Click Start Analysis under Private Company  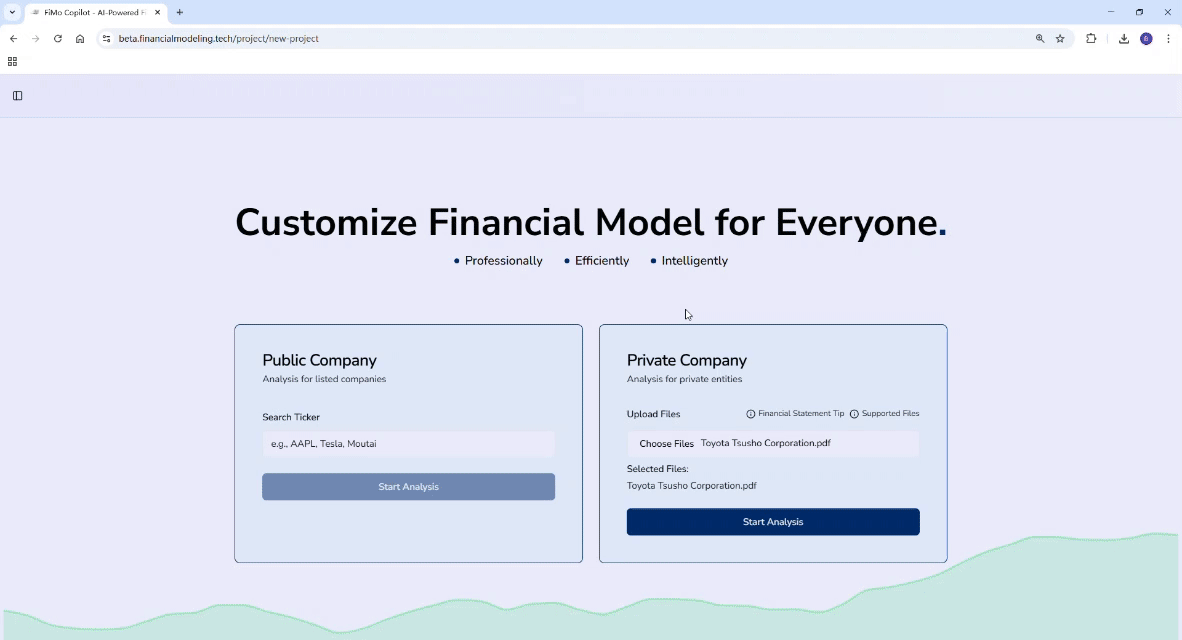(772, 521)
